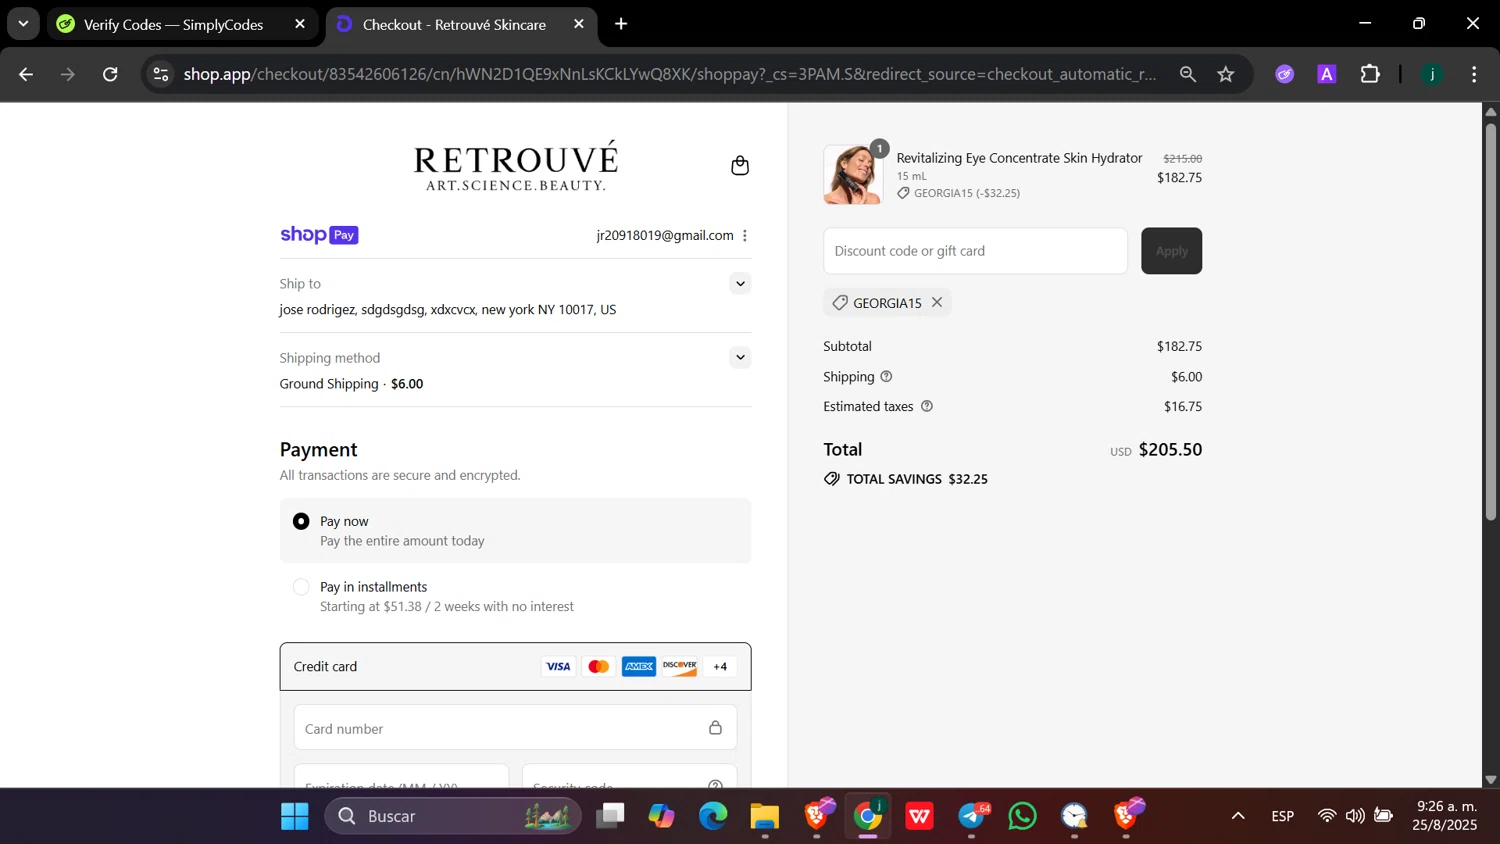Open the Windows Start menu

point(295,817)
